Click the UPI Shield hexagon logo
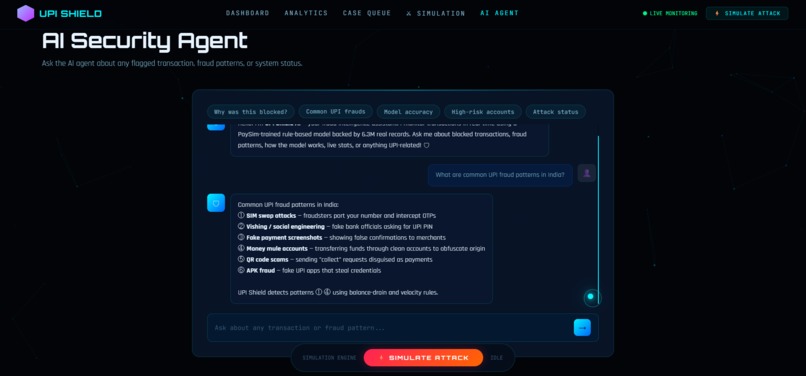The image size is (806, 376). tap(26, 13)
